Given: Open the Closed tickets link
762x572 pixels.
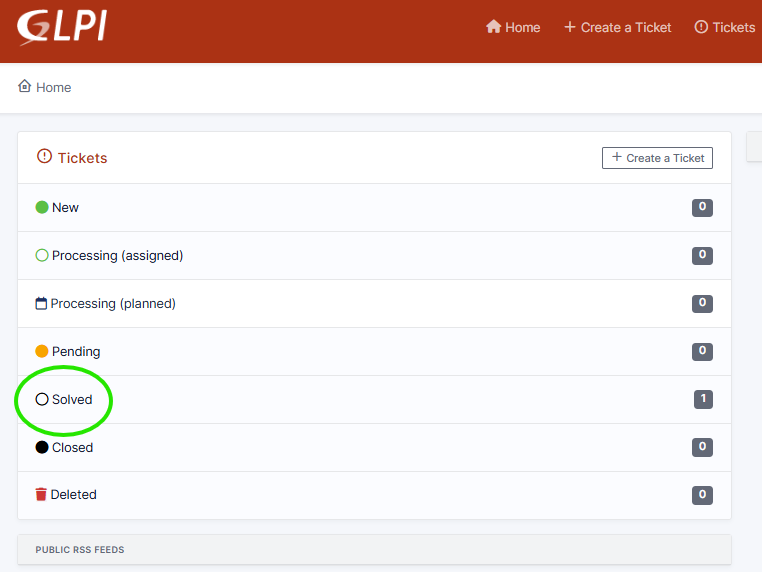Looking at the screenshot, I should tap(72, 448).
